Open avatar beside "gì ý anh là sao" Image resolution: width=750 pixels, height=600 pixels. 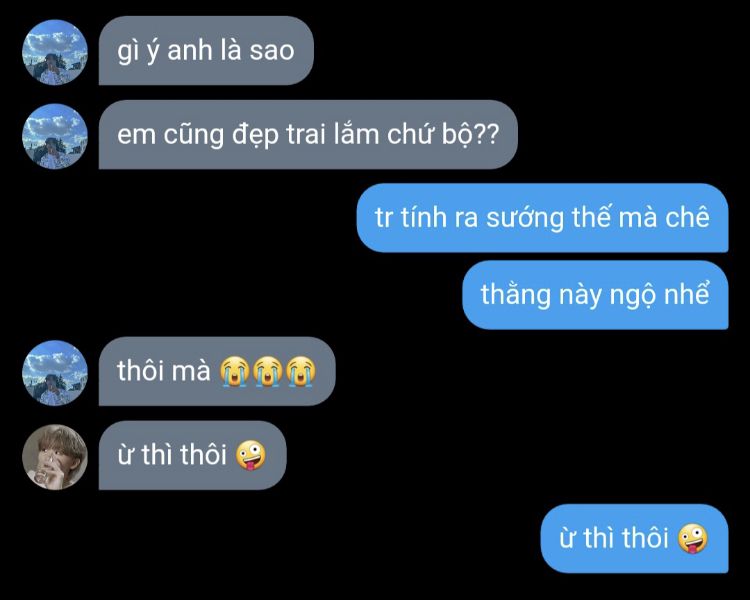tap(55, 52)
